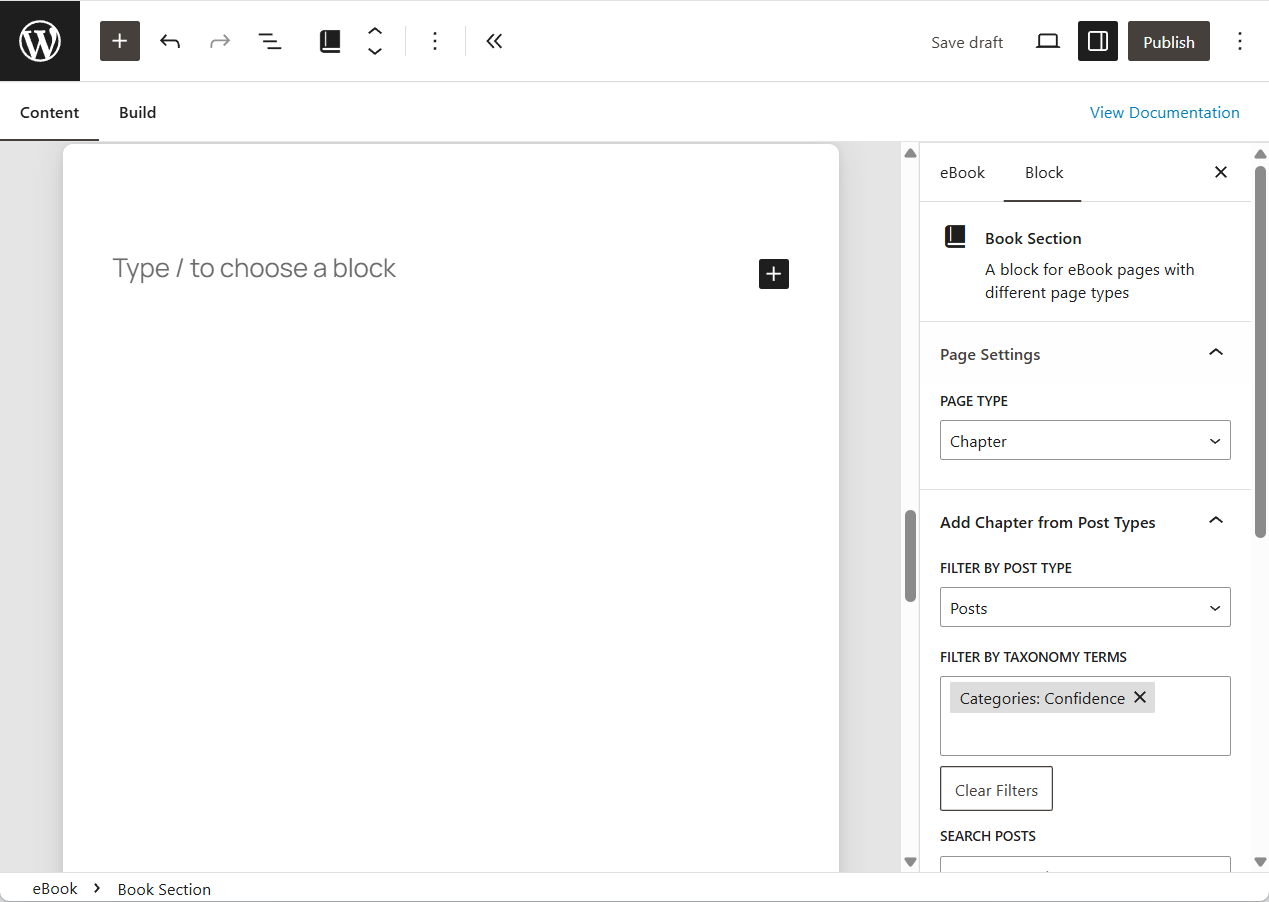1269x902 pixels.
Task: Open the Page Type dropdown showing Chapter
Action: pos(1085,440)
